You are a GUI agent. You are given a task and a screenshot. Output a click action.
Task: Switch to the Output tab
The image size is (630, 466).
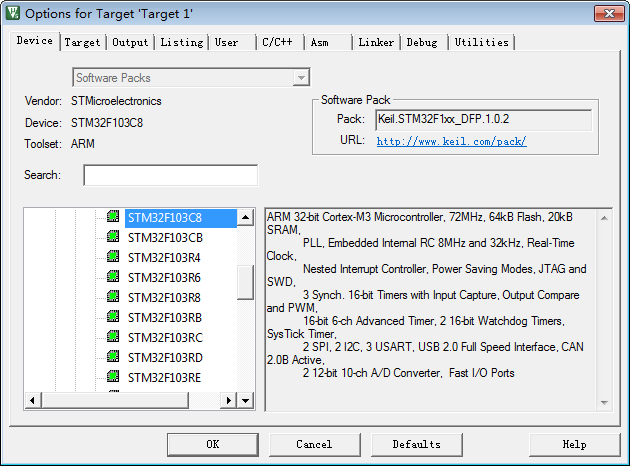130,43
